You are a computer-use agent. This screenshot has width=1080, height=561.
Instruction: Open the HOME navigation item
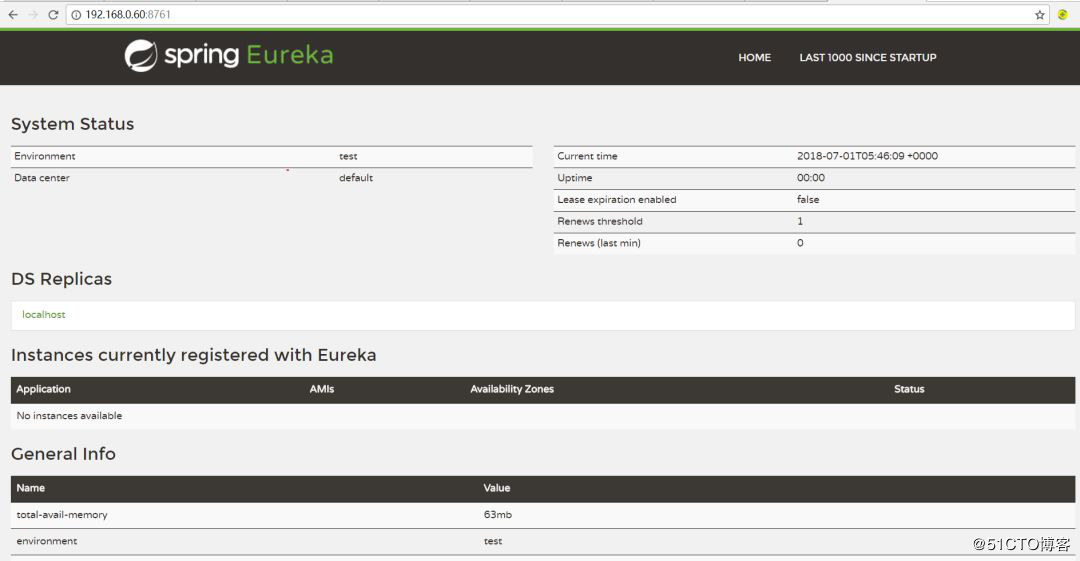pos(754,58)
